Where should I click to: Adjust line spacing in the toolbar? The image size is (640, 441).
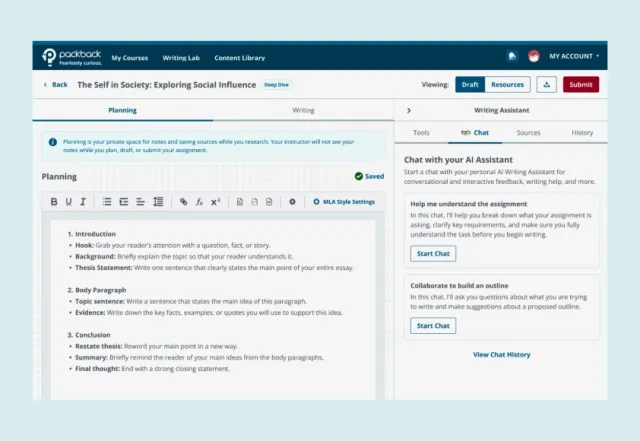point(158,202)
